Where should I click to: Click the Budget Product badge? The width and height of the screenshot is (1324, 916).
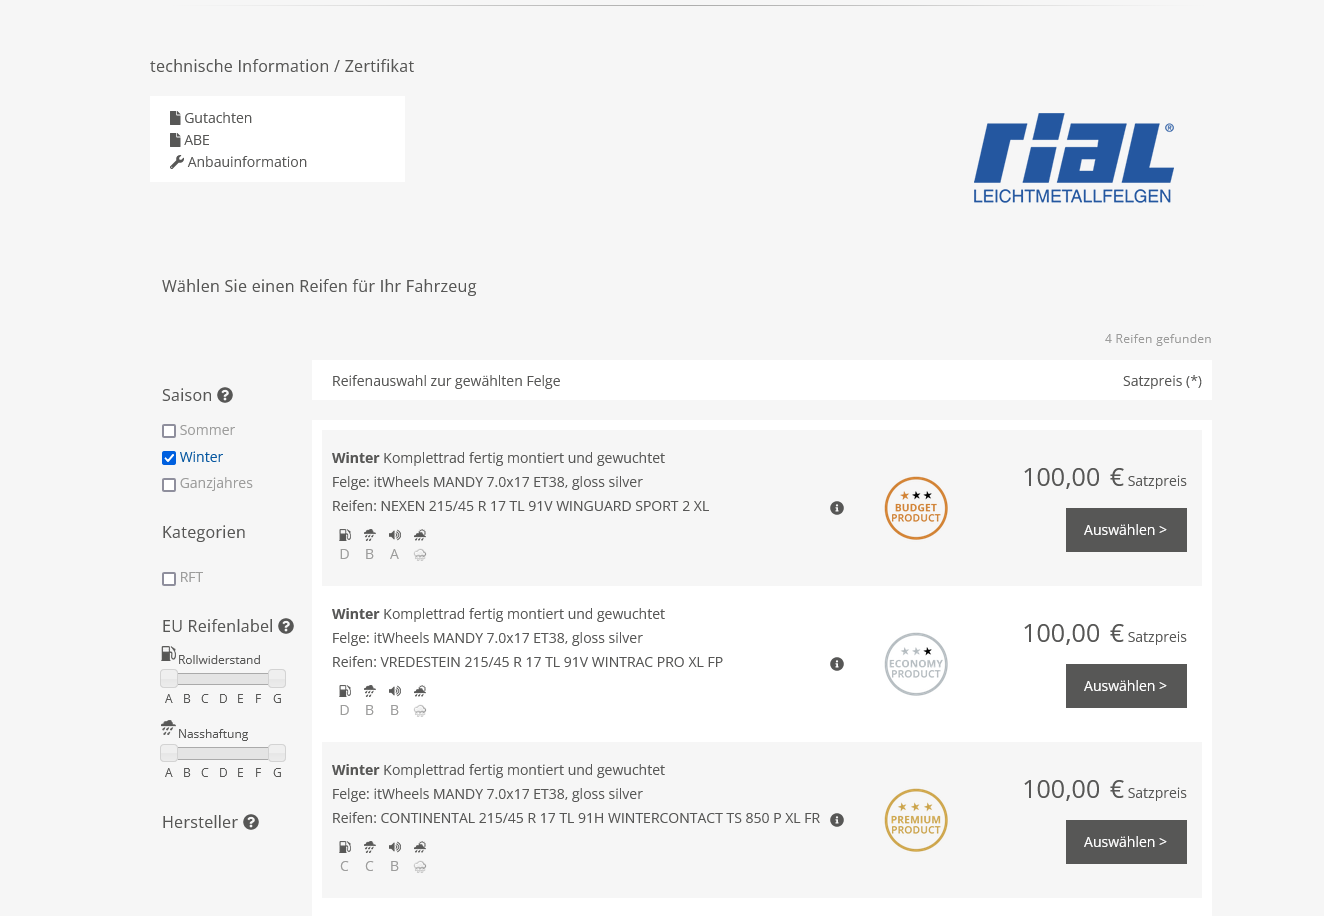[916, 508]
